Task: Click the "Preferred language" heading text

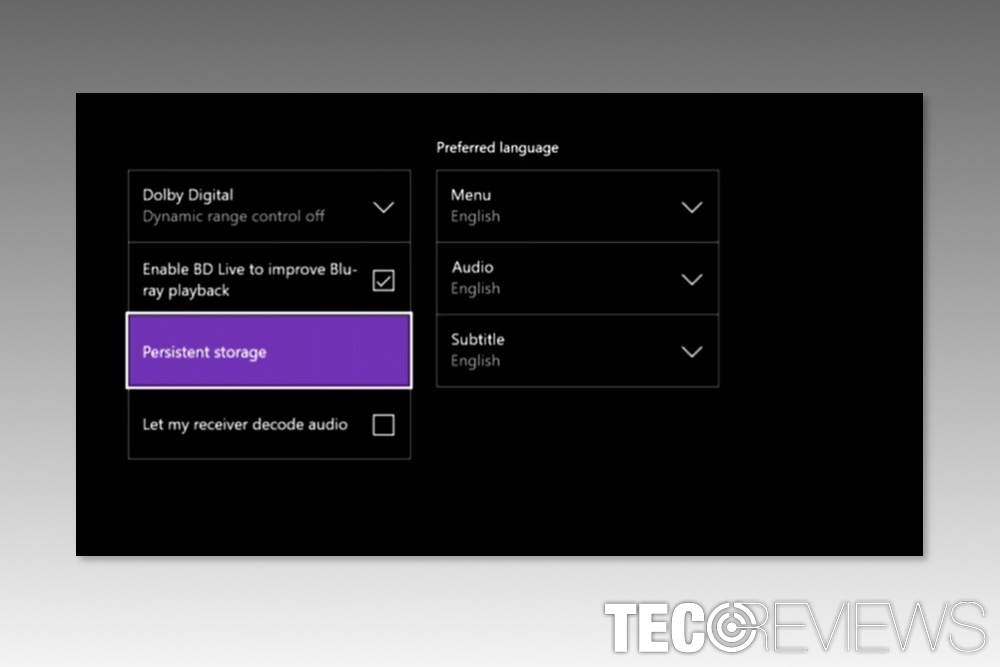Action: [x=497, y=148]
